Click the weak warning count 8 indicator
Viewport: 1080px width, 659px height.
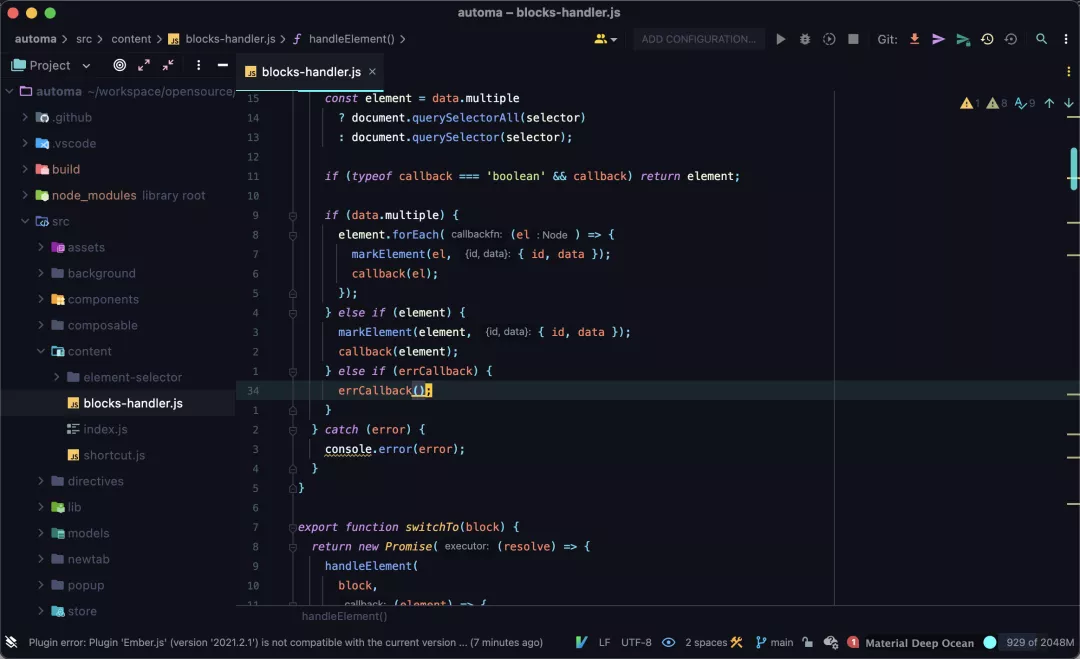[x=997, y=103]
